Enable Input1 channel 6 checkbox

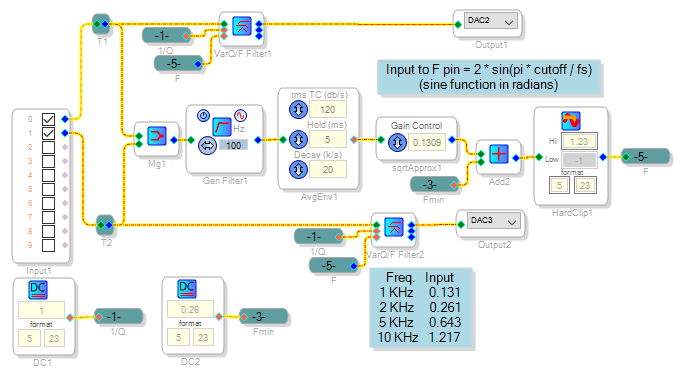[48, 203]
